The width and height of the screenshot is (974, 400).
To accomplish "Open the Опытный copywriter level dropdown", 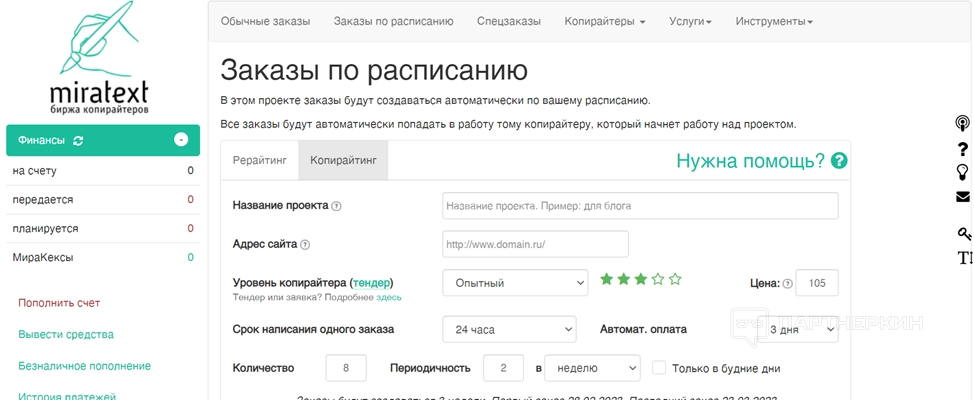I will click(x=515, y=283).
